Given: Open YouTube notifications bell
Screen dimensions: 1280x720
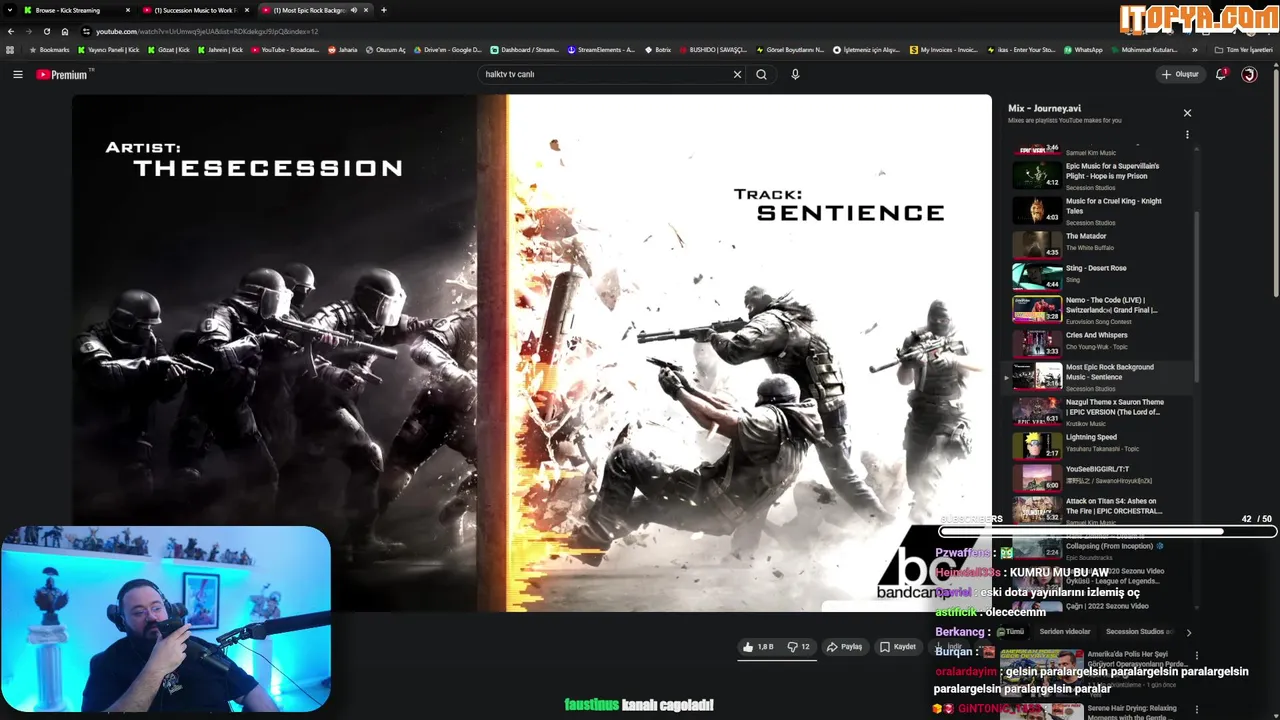Looking at the screenshot, I should click(x=1221, y=74).
